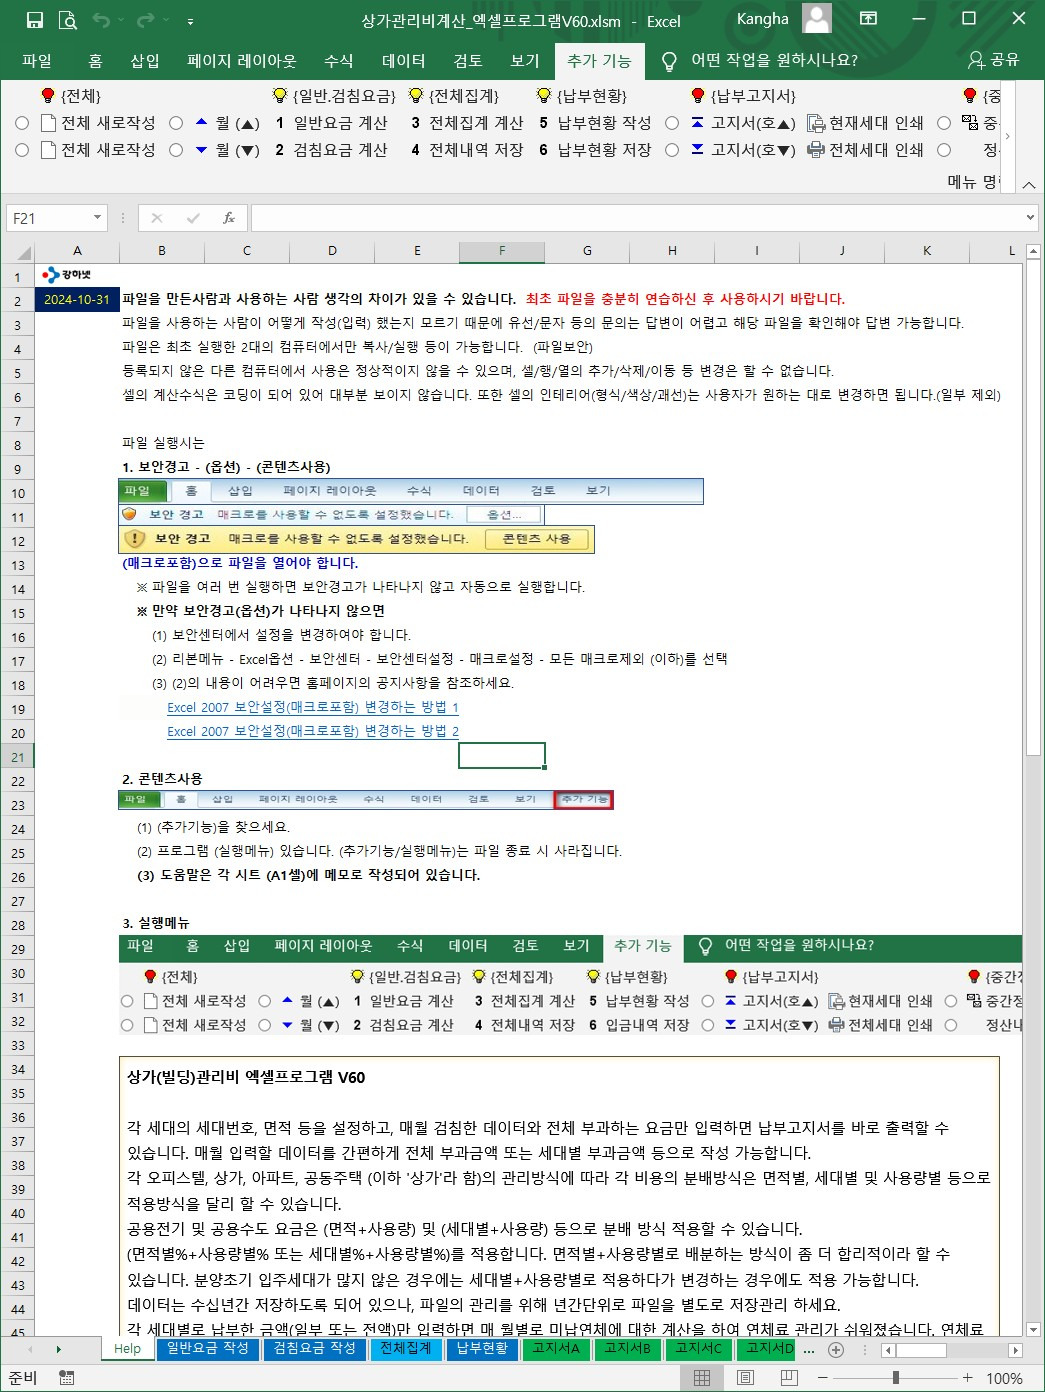
Task: Click the formula bar input field
Action: [x=636, y=218]
